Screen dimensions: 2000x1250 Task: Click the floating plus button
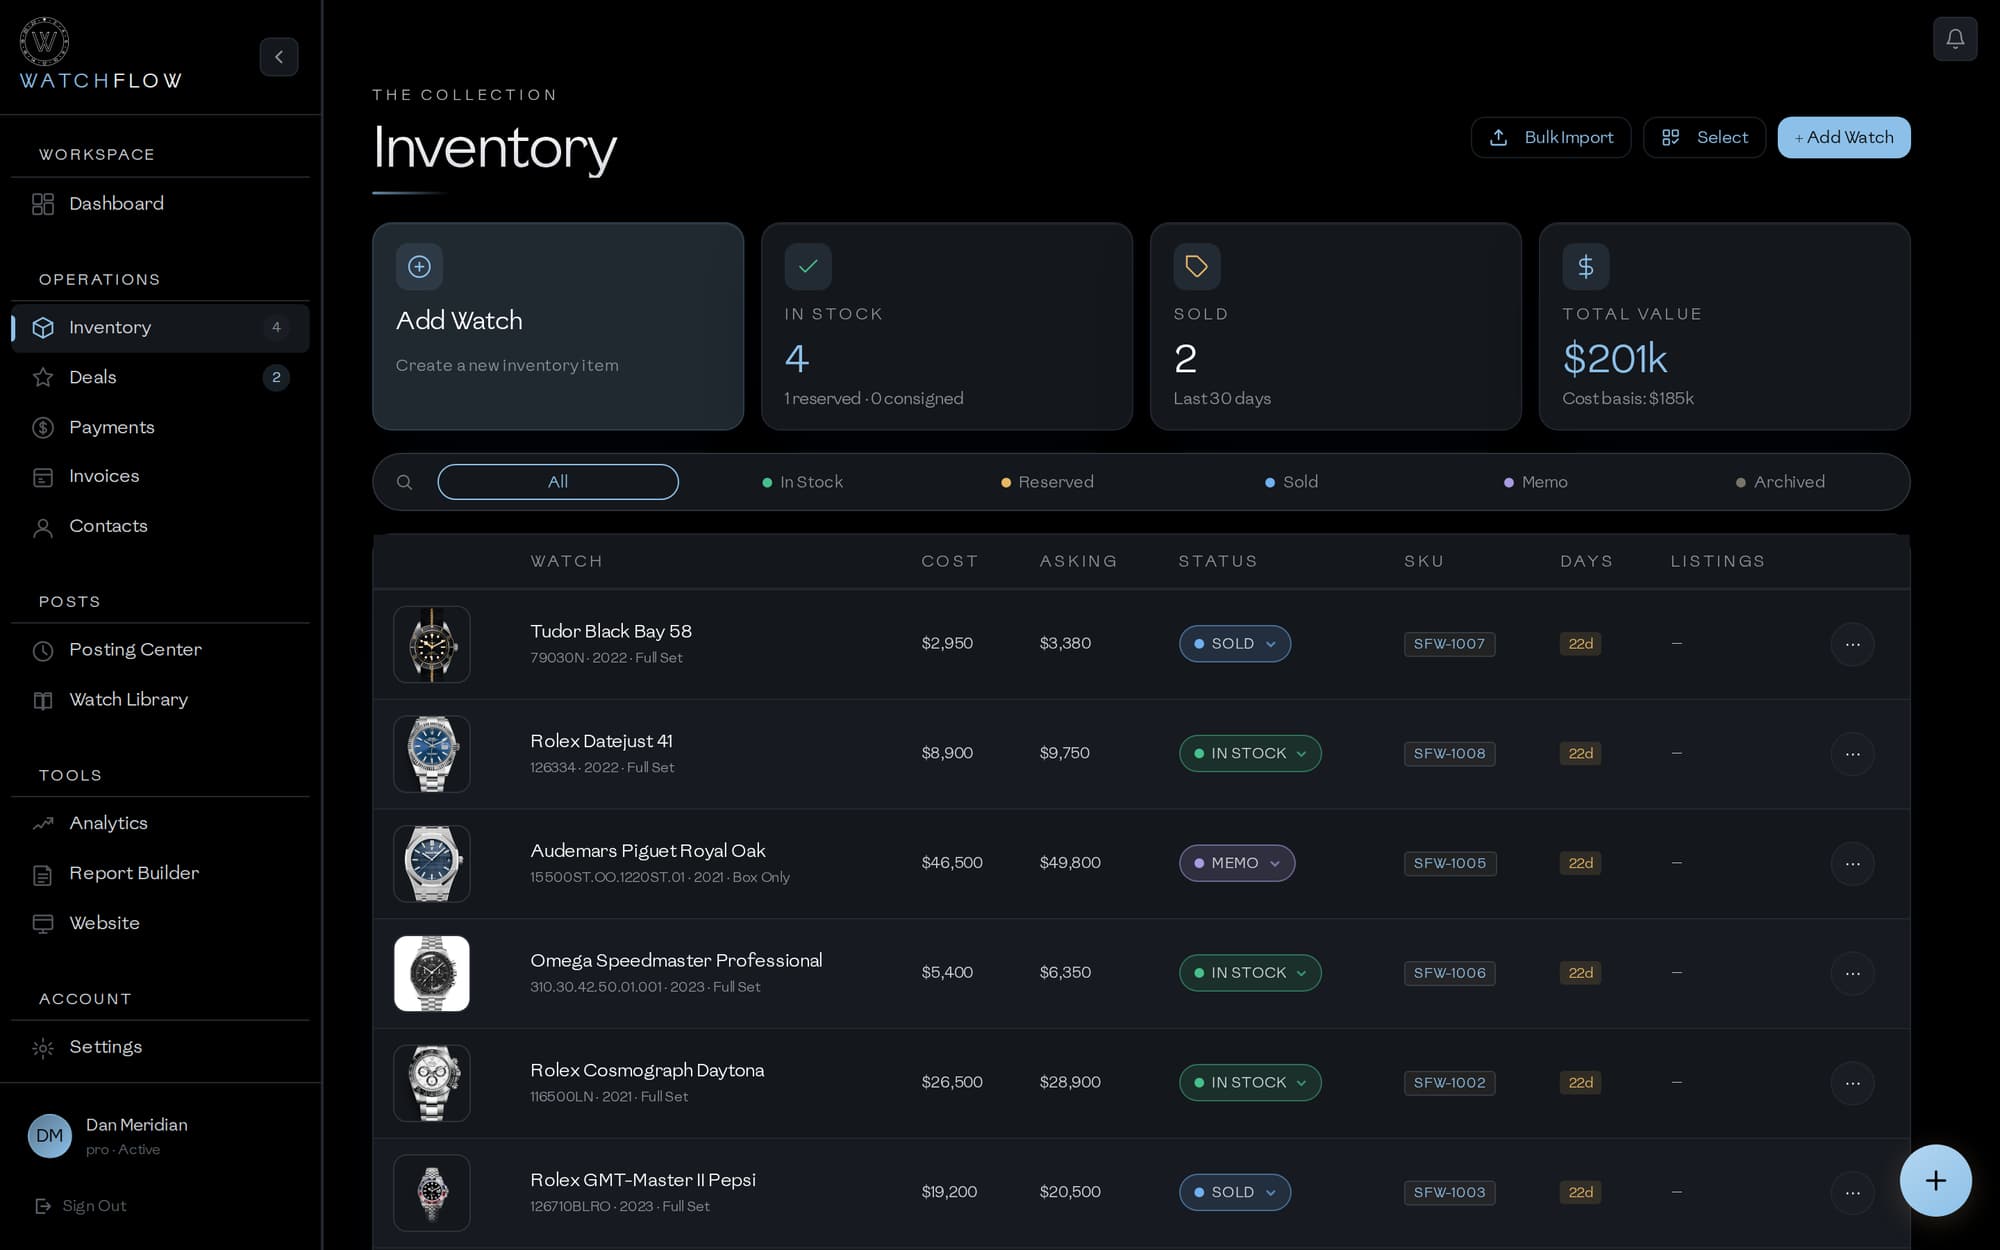click(1936, 1180)
